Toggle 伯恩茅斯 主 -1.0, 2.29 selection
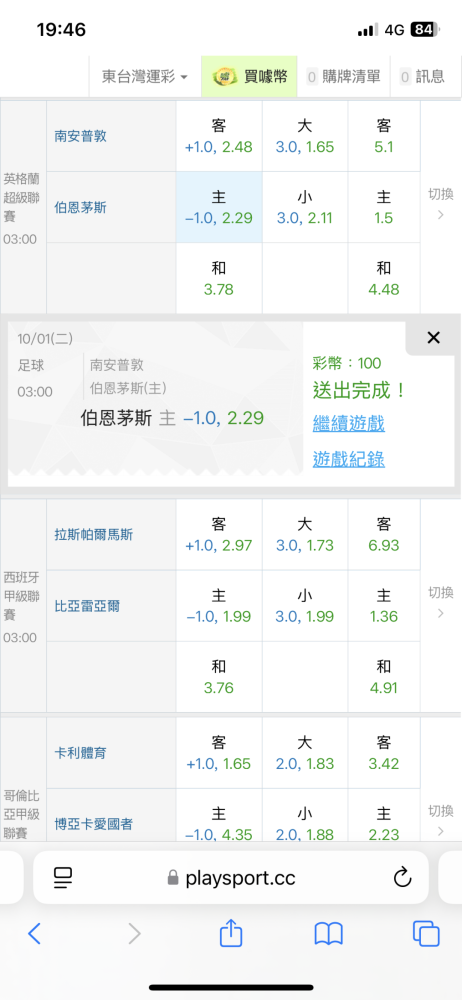 219,207
